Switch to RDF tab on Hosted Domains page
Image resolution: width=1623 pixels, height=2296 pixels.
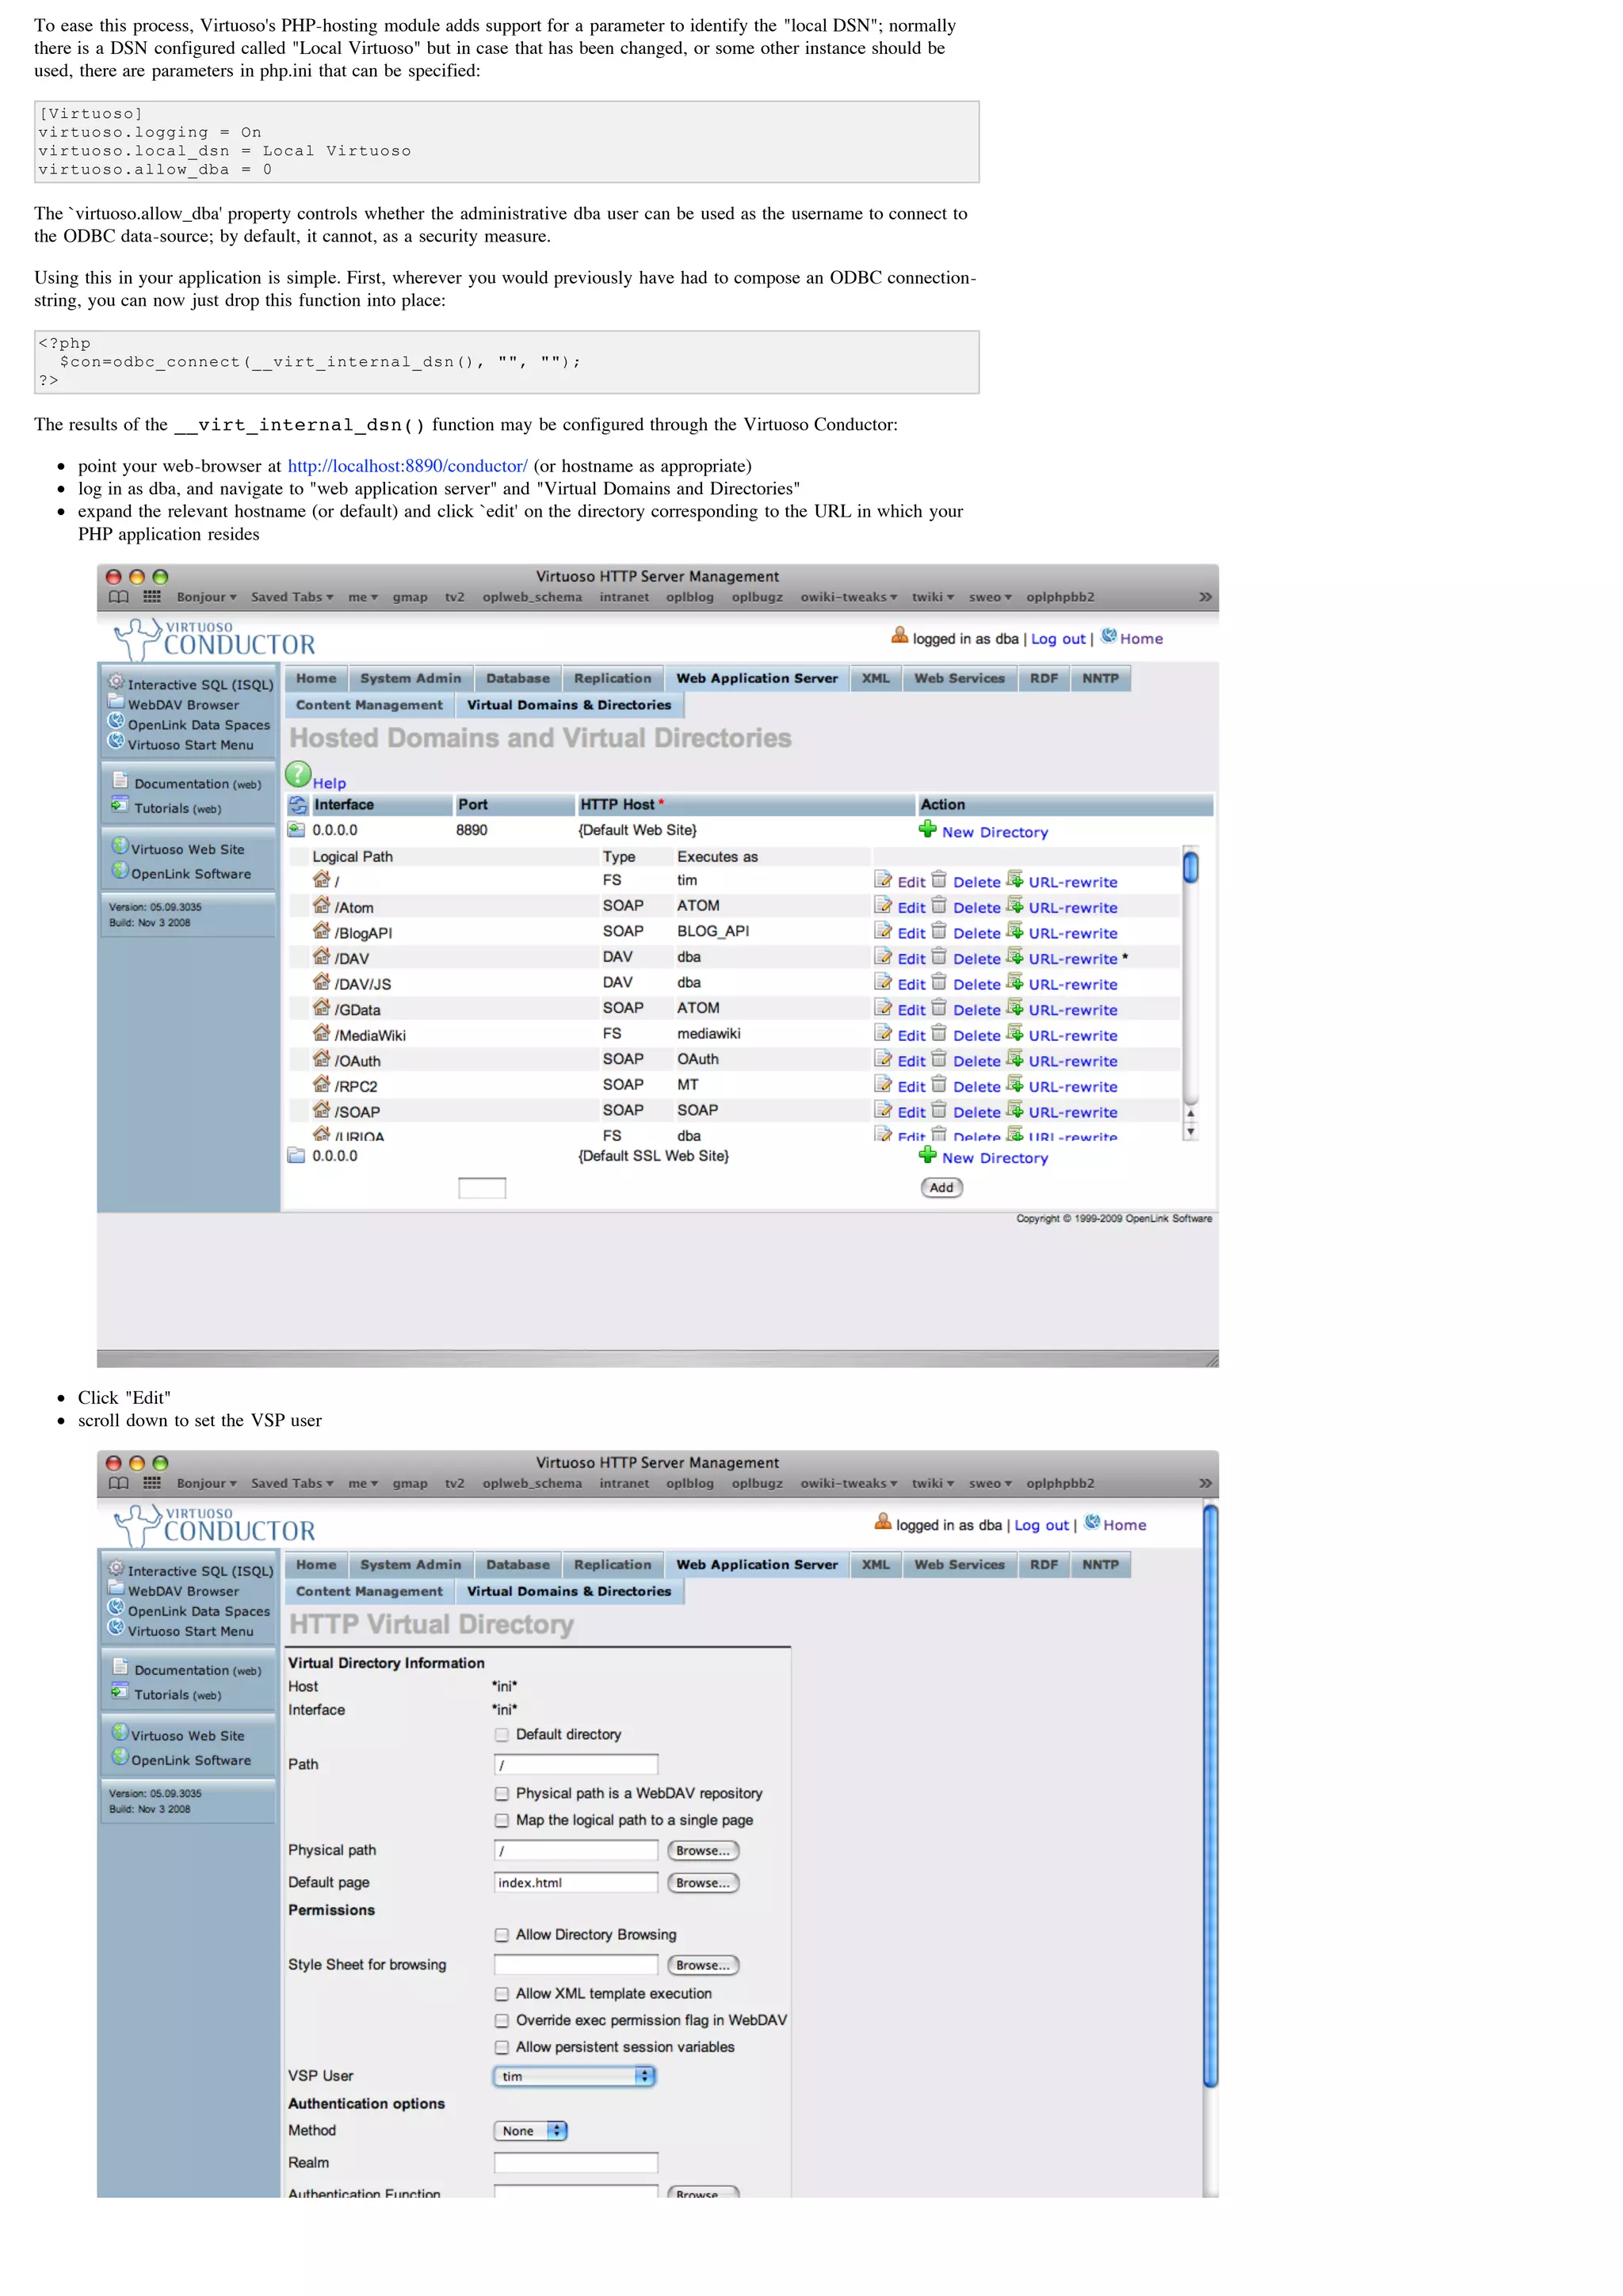click(1044, 678)
